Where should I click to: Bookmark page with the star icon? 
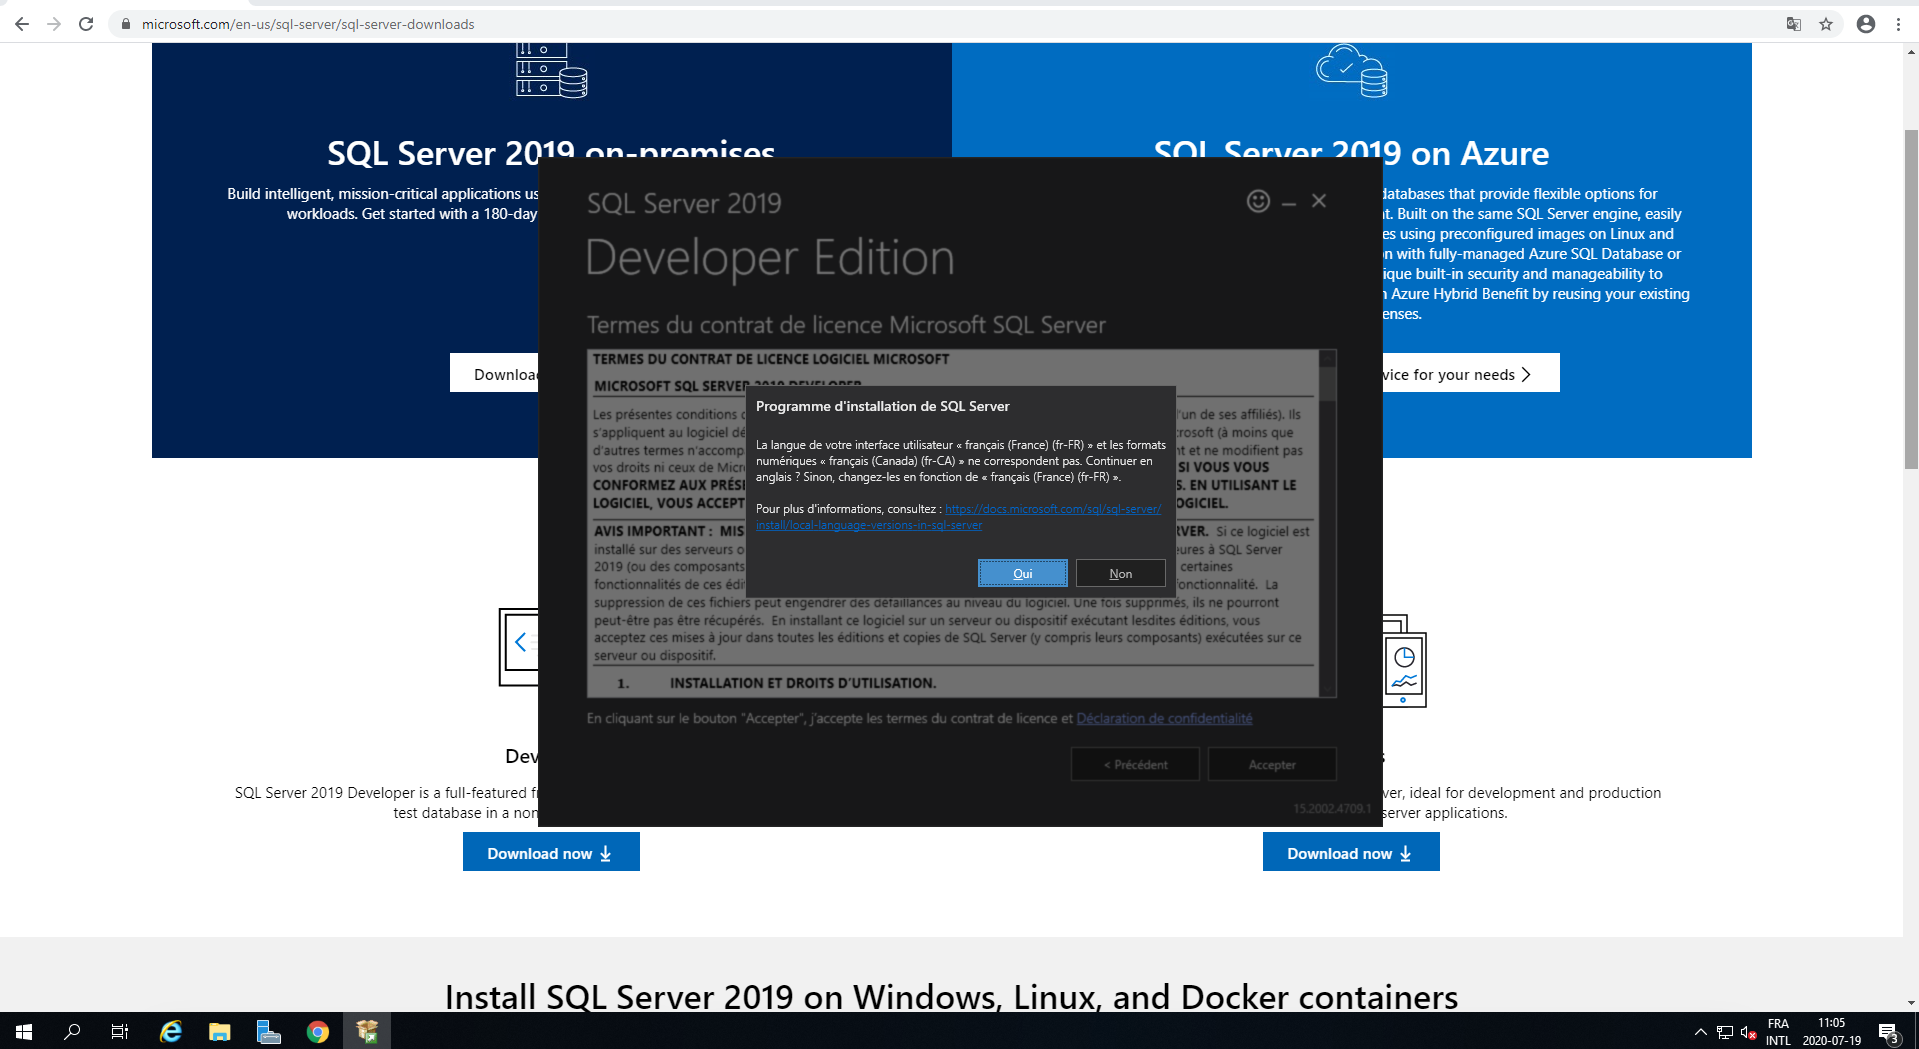pyautogui.click(x=1826, y=24)
